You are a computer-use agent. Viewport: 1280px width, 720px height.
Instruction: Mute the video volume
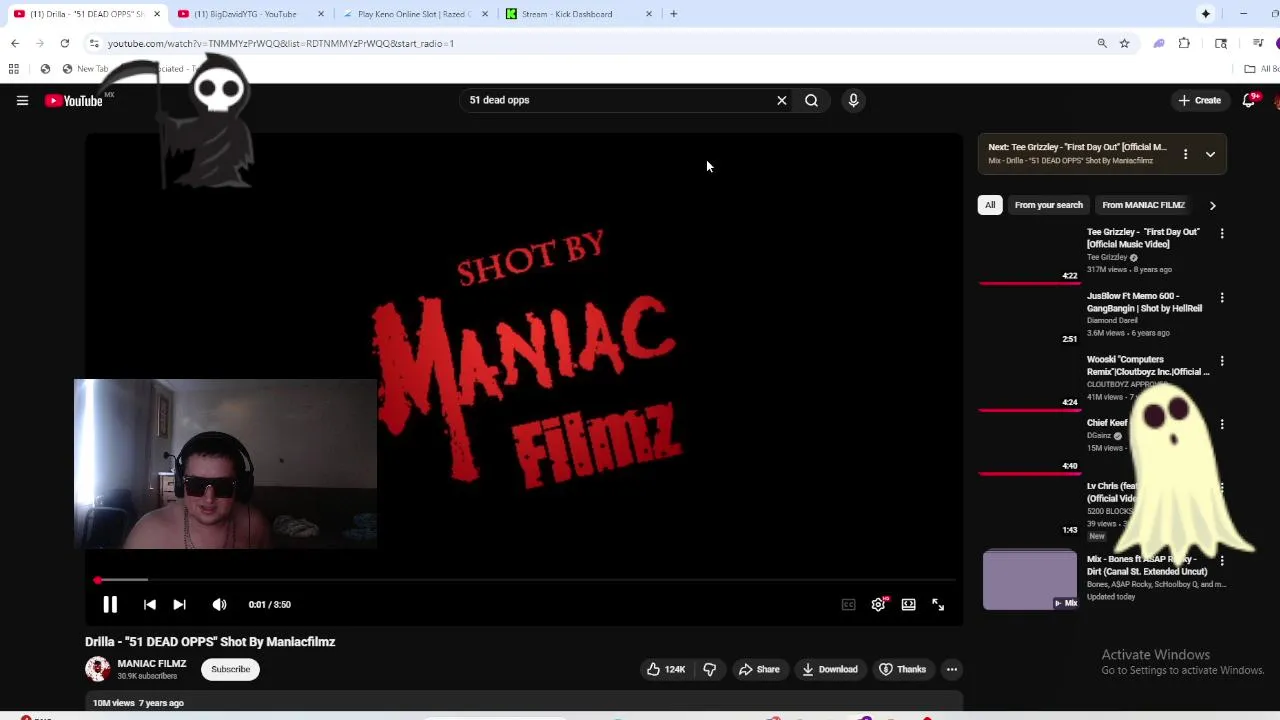coord(219,604)
